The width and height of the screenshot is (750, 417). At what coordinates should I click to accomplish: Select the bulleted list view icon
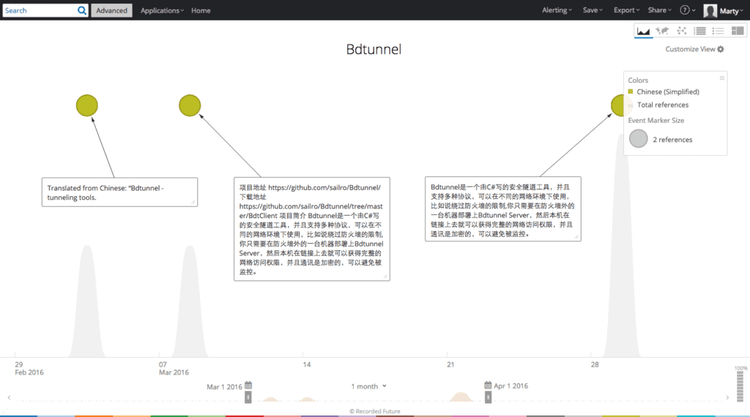click(718, 32)
